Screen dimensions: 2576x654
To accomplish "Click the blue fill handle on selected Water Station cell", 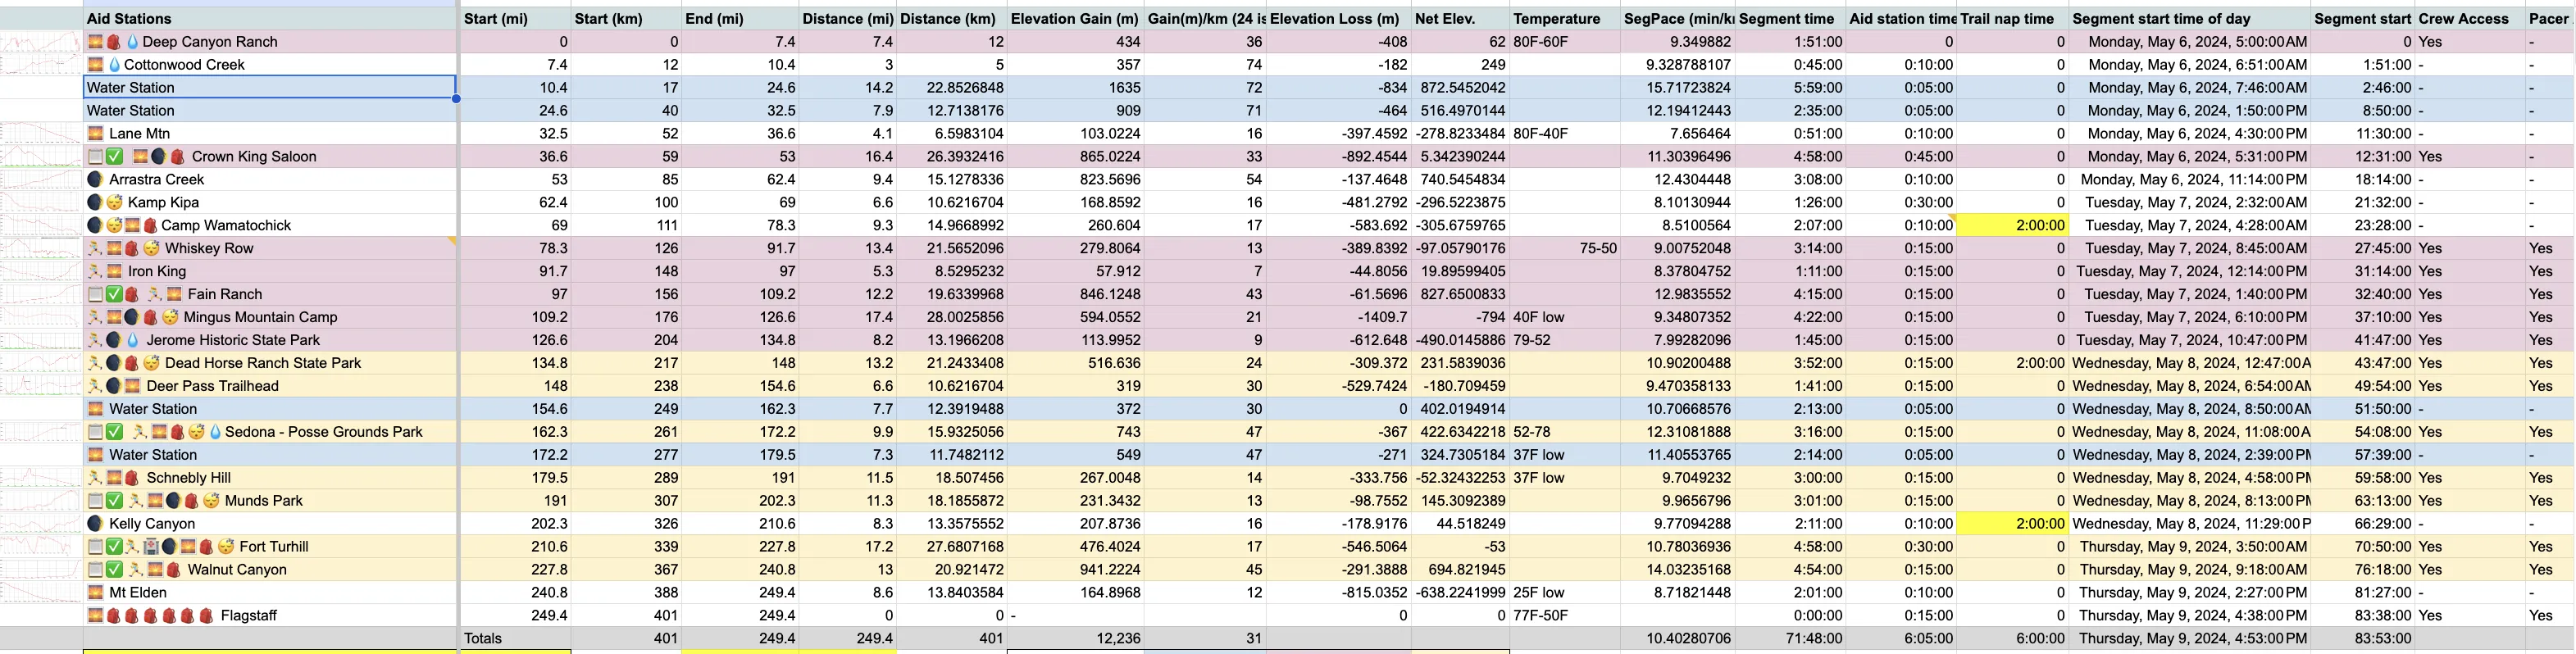I will pos(456,98).
